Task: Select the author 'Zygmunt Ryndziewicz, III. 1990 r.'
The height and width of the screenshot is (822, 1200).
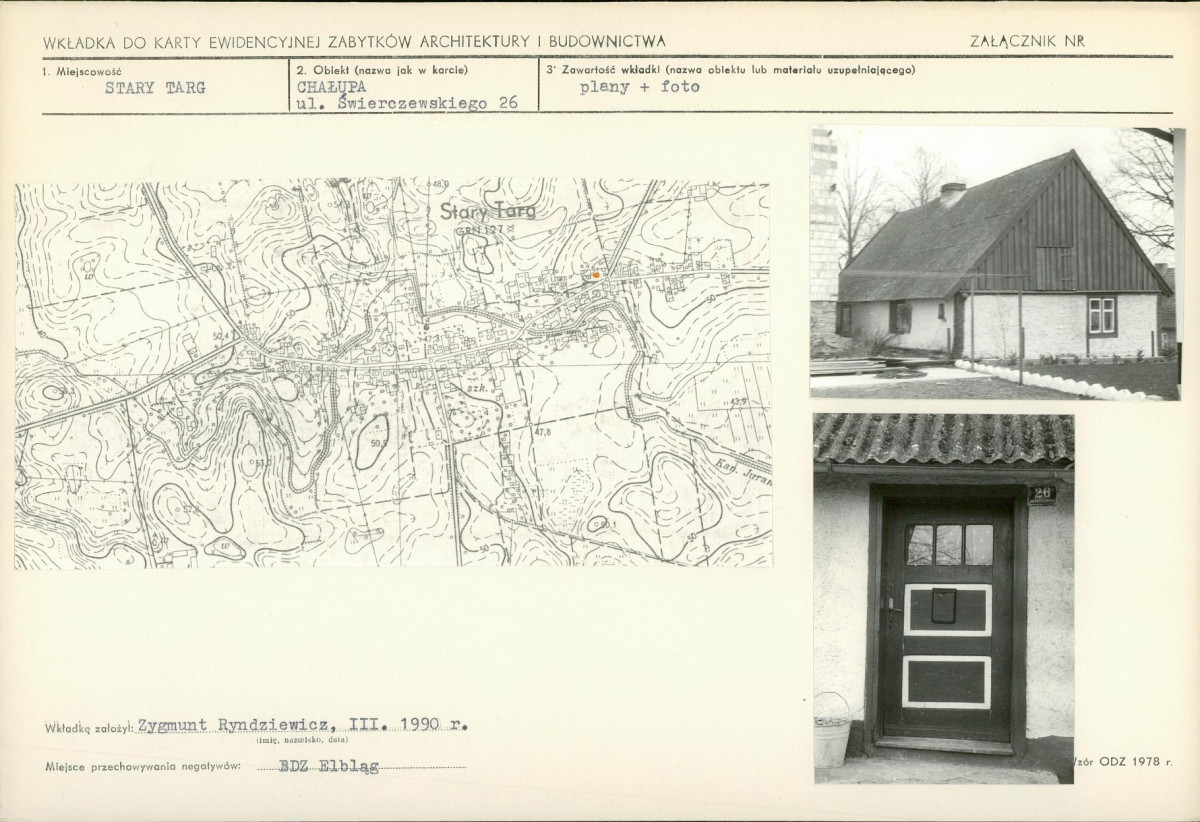Action: tap(302, 725)
